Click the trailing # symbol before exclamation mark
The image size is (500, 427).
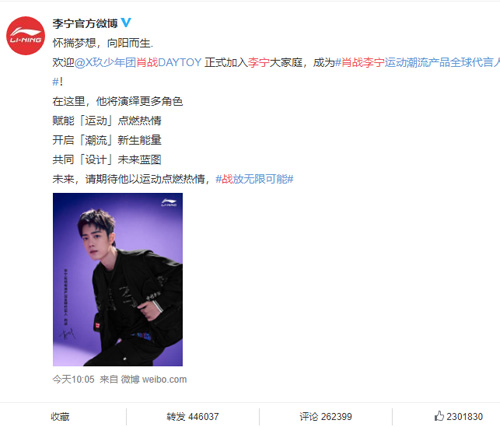point(55,82)
